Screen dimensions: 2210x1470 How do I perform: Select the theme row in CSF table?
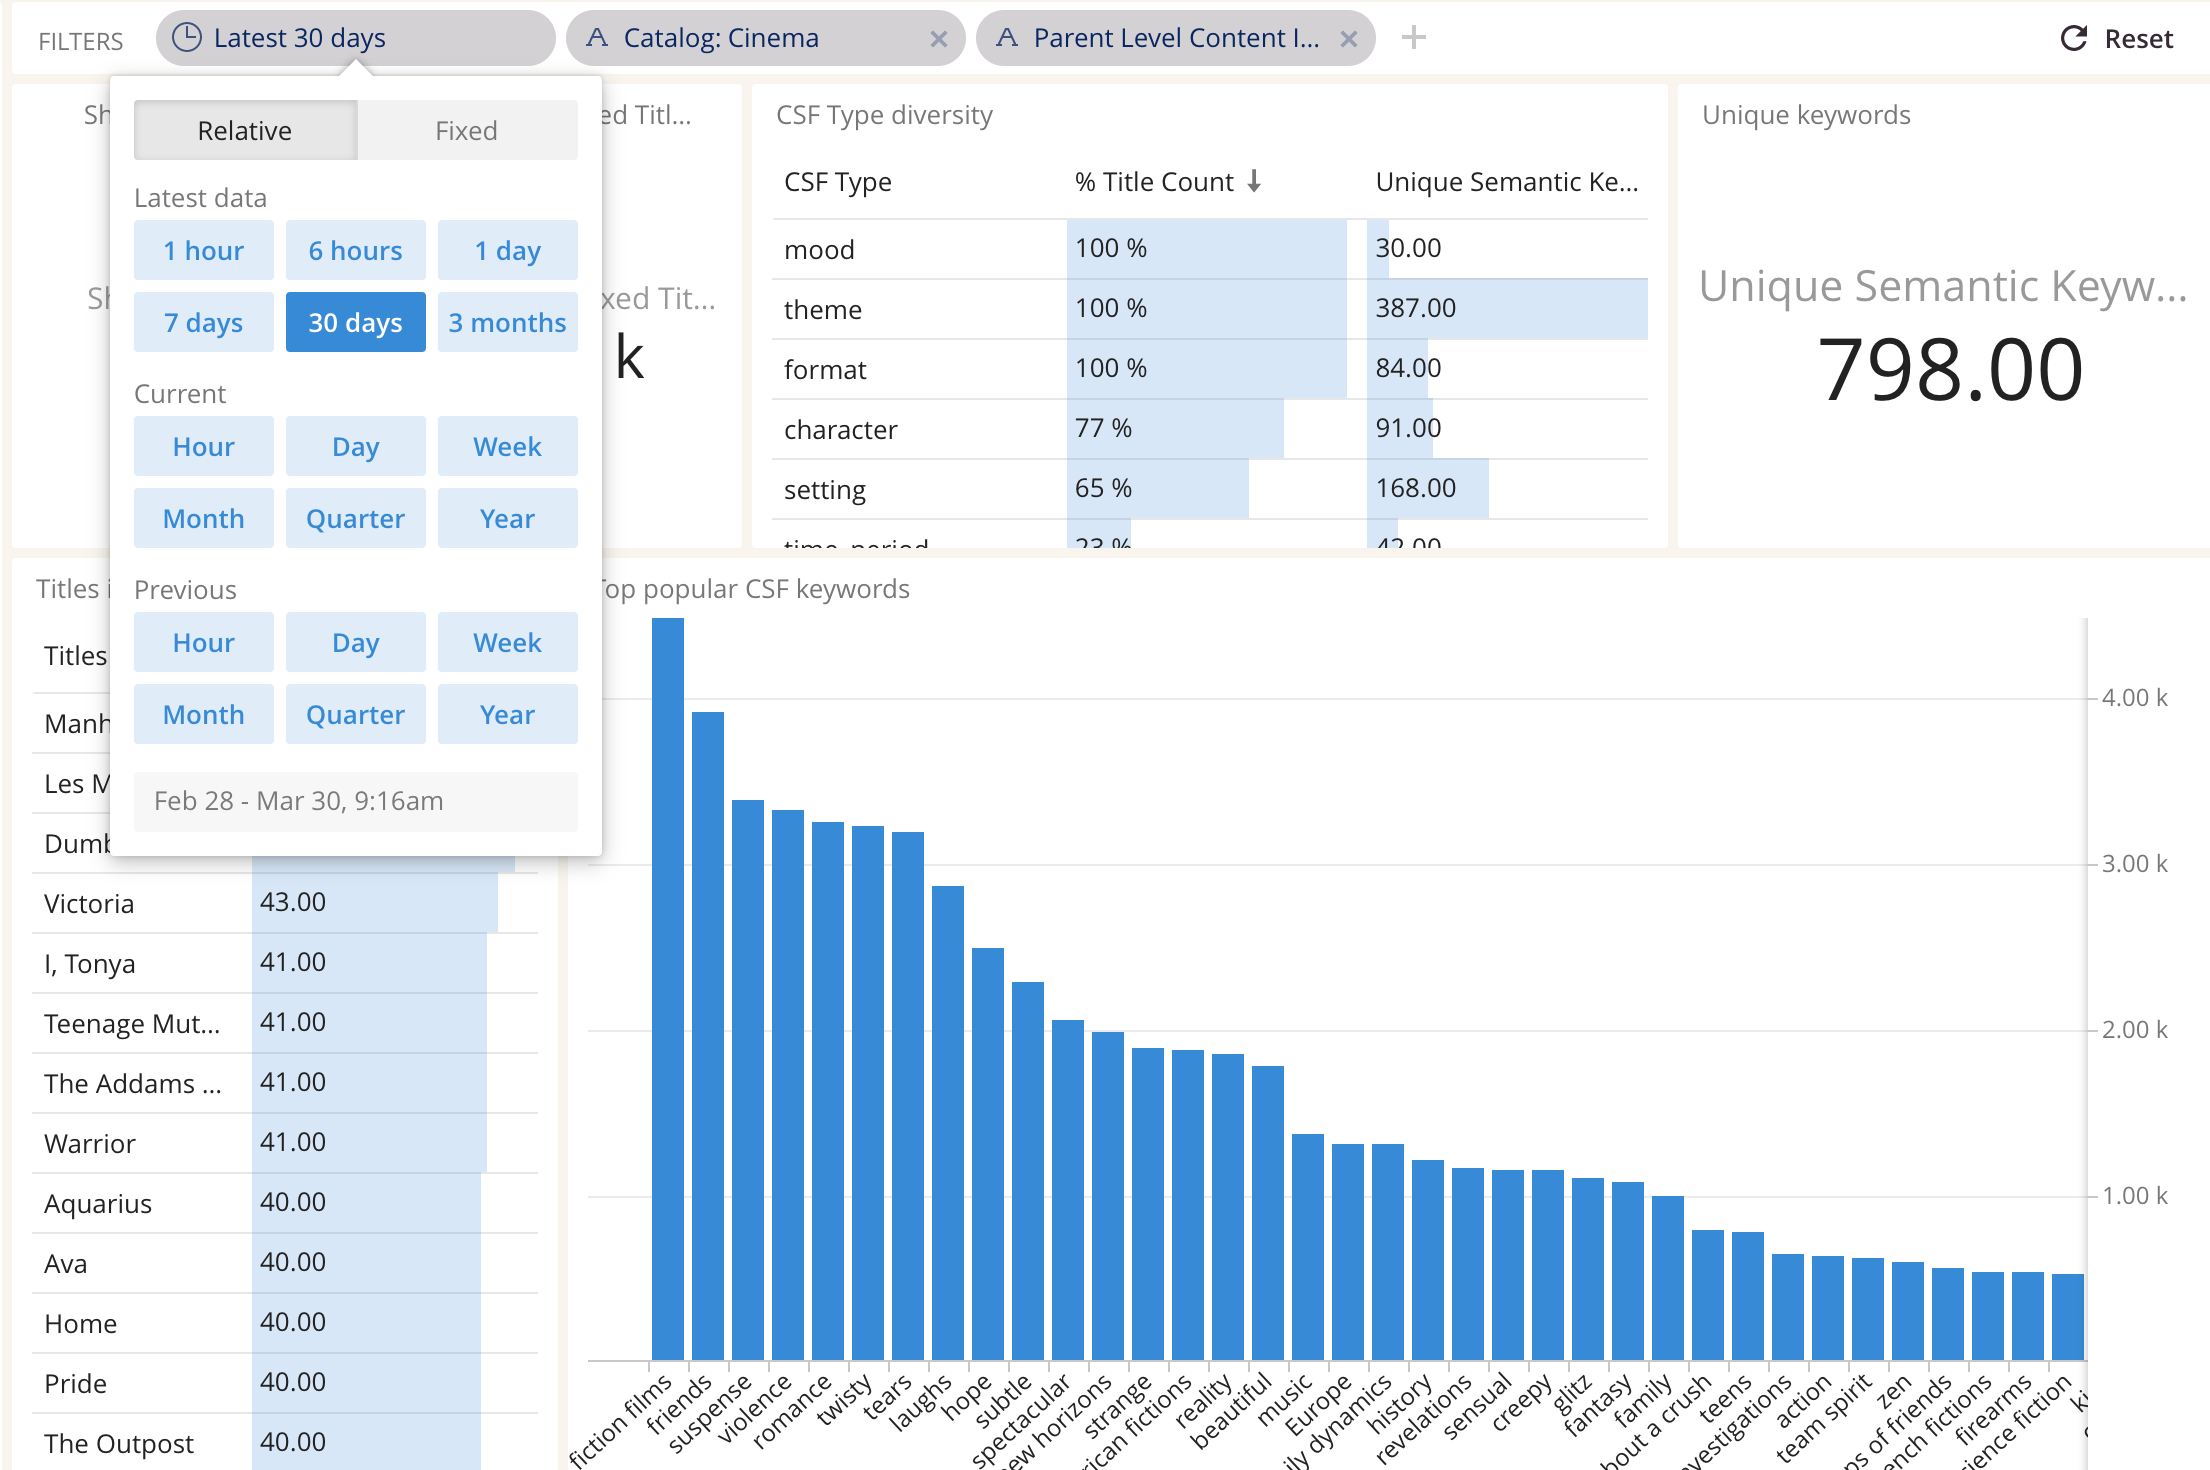pyautogui.click(x=1210, y=309)
